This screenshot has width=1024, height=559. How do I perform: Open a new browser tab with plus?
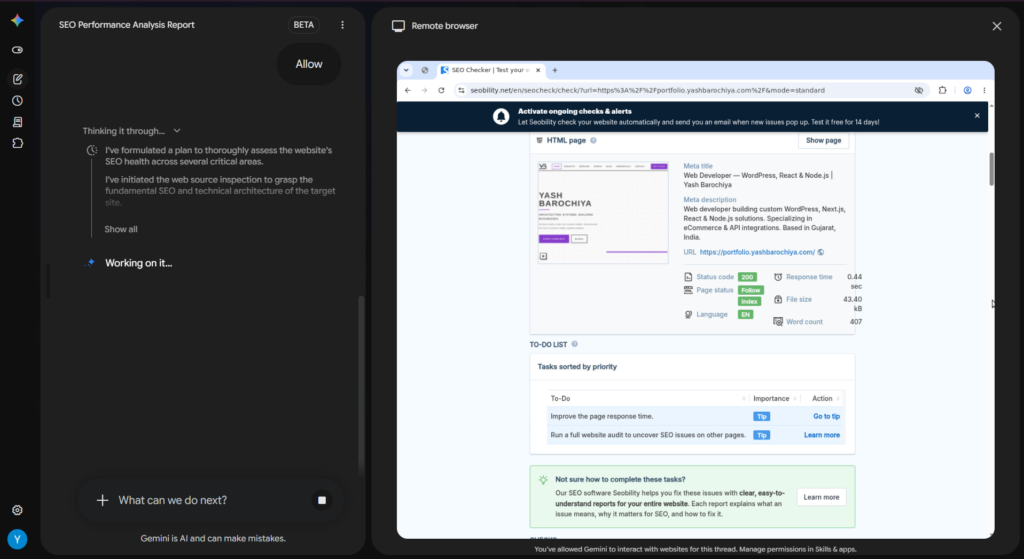pyautogui.click(x=555, y=70)
